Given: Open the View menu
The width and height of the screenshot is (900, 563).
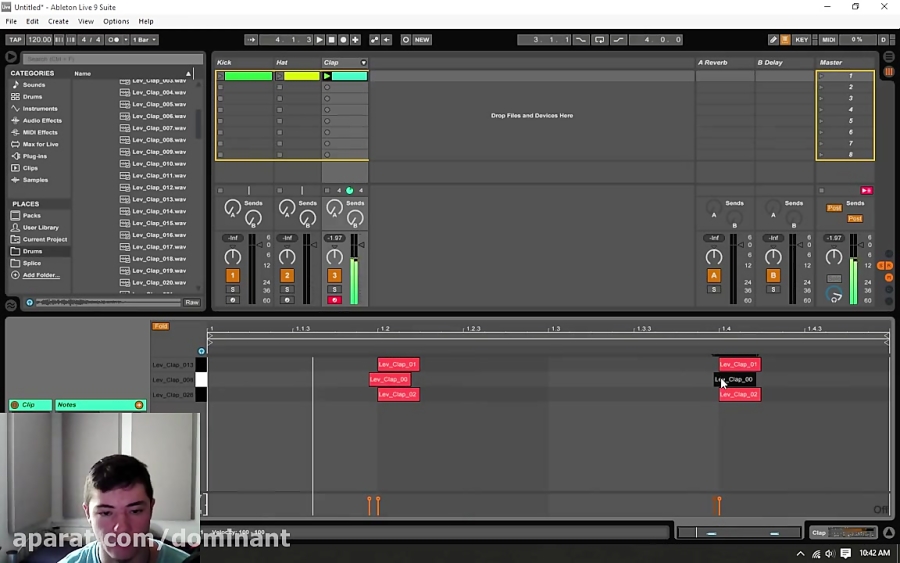Looking at the screenshot, I should [86, 21].
